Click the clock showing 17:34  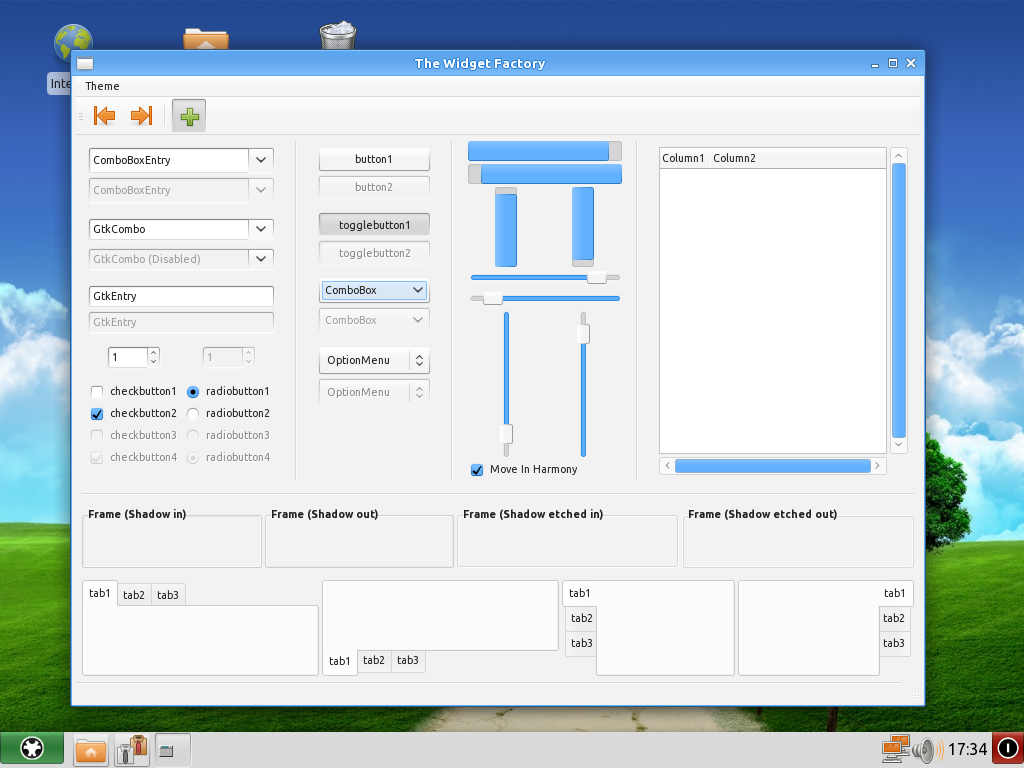tap(968, 749)
